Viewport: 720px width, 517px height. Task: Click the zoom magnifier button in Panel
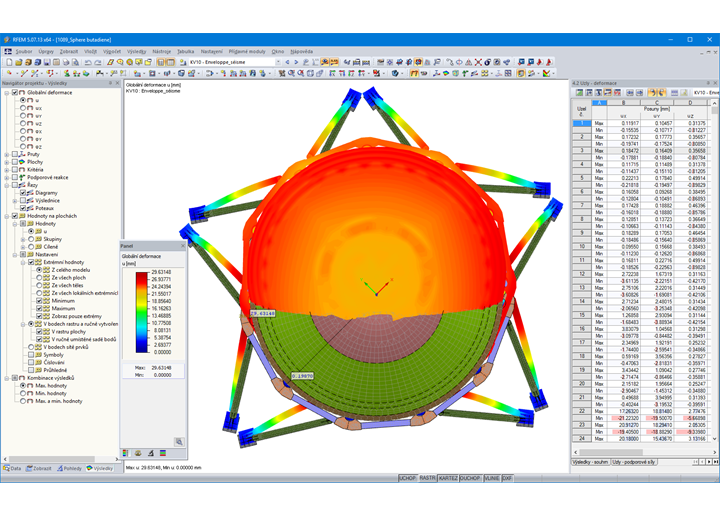179,442
